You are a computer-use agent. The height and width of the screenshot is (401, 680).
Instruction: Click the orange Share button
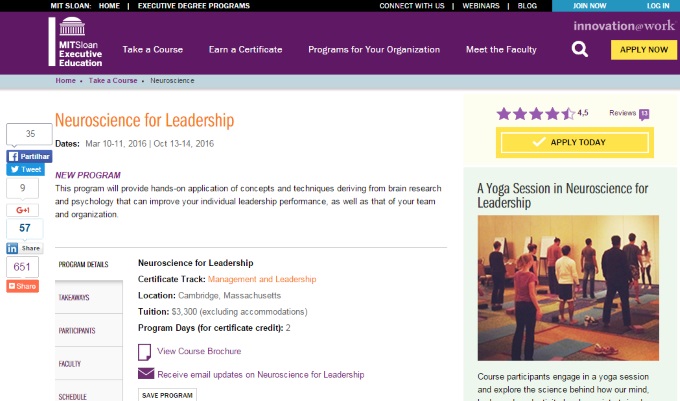[x=22, y=286]
